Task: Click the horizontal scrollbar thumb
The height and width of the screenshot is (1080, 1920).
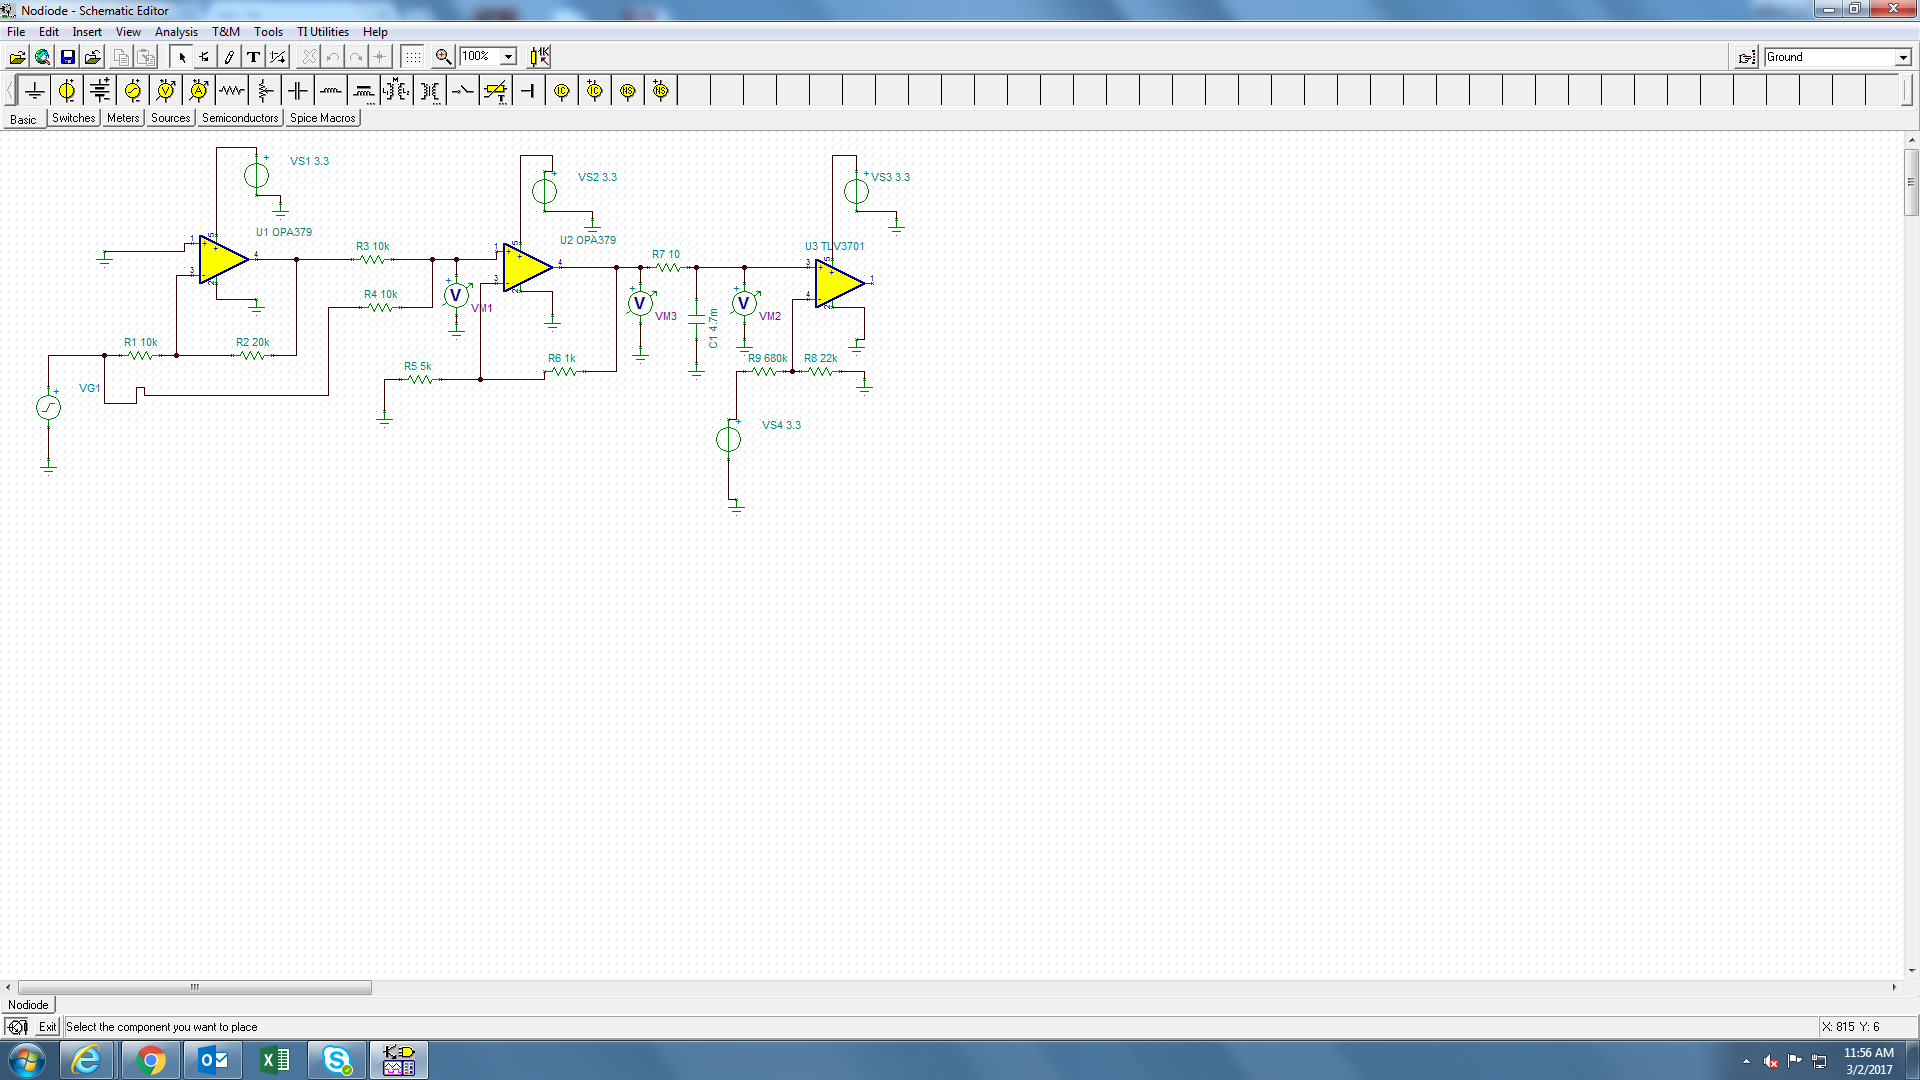Action: coord(195,987)
